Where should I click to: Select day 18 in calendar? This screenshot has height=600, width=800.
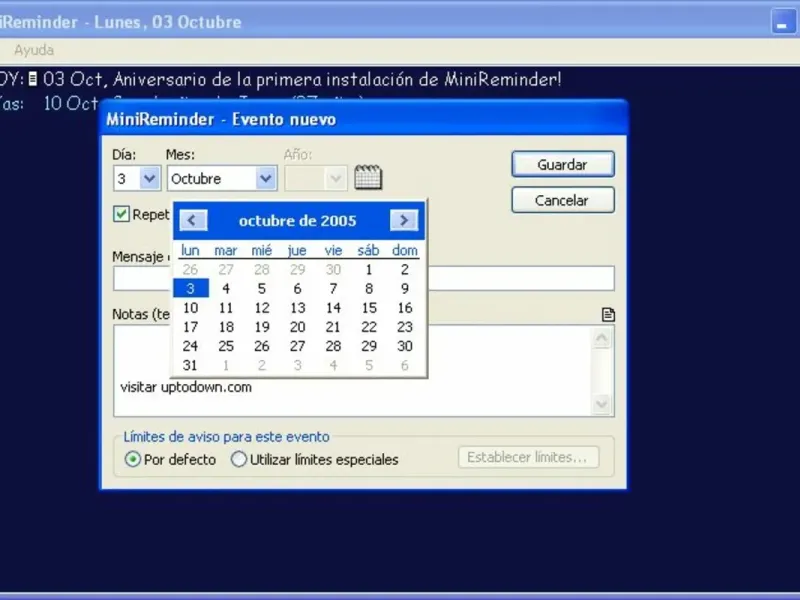click(226, 327)
